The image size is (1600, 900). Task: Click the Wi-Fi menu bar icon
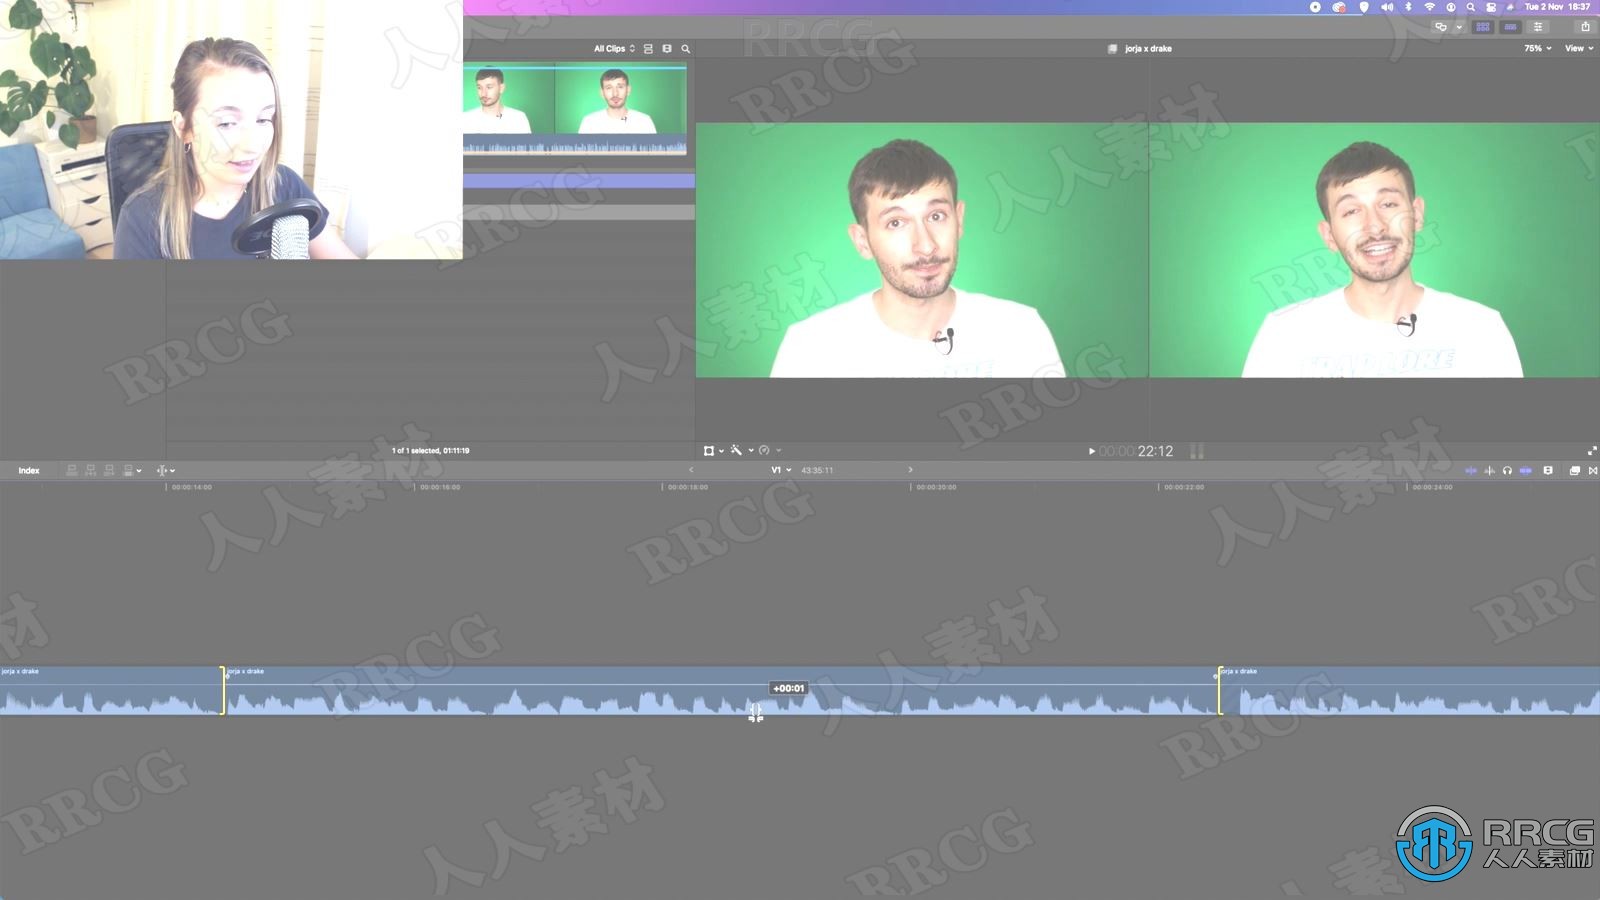coord(1429,7)
